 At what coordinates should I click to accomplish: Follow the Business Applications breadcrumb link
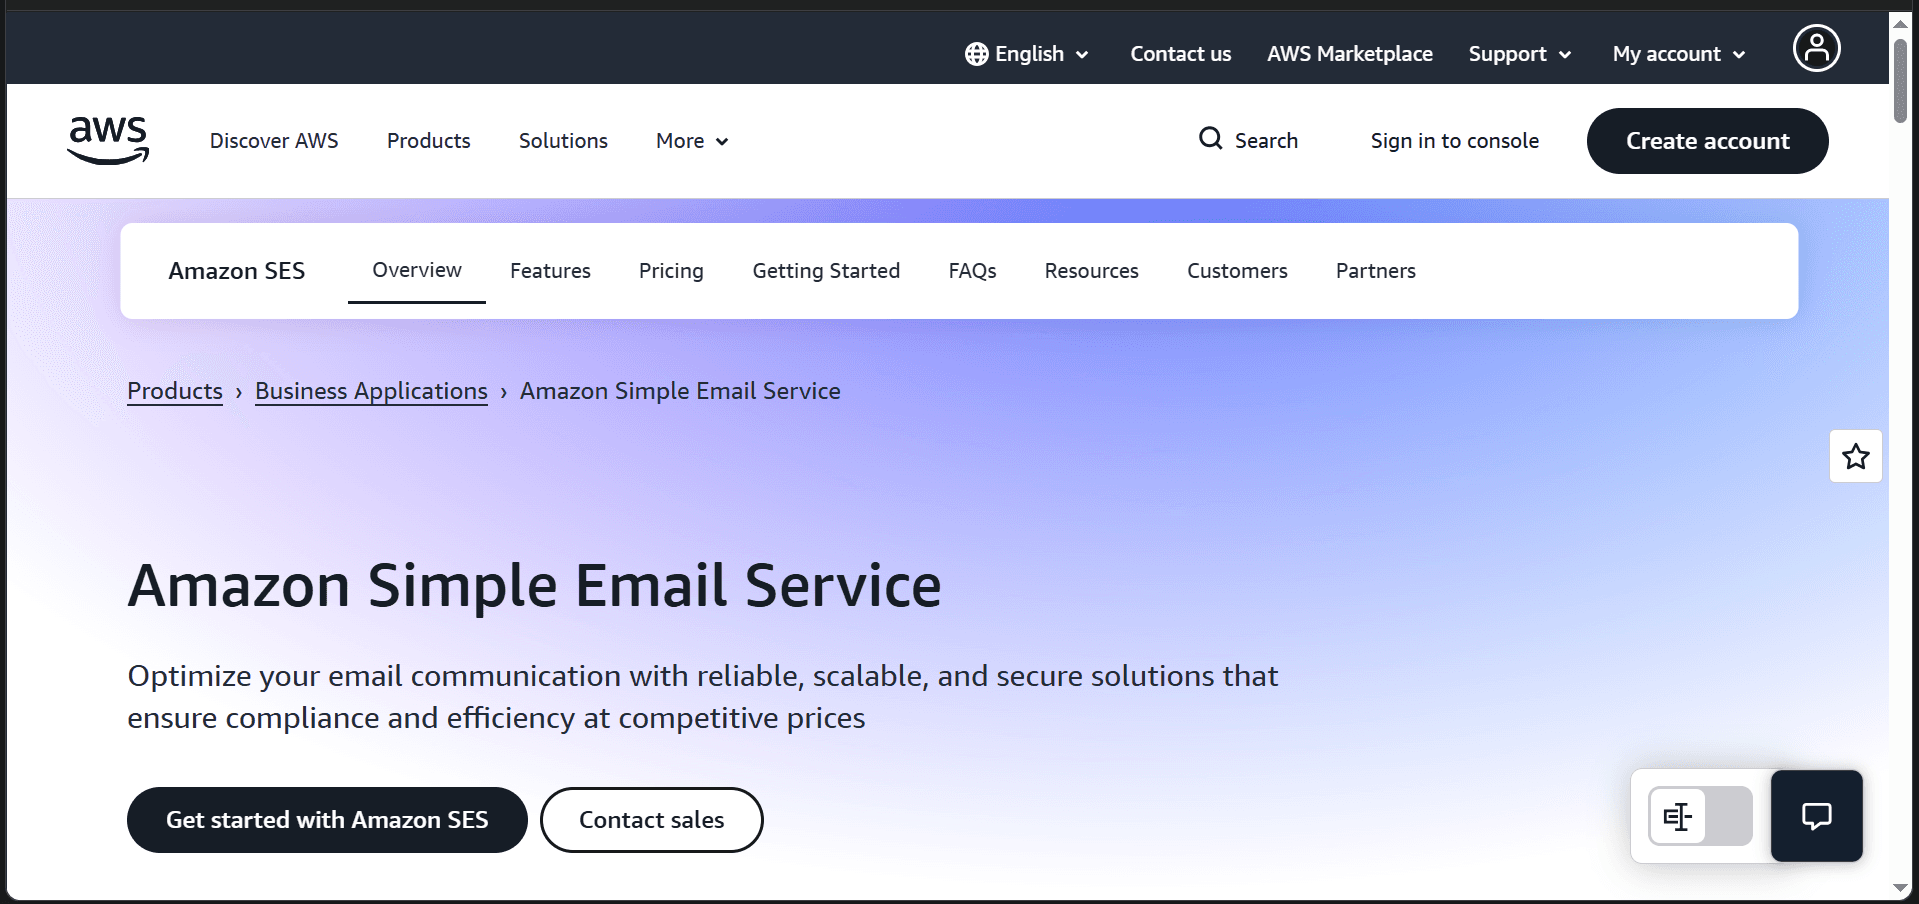point(371,391)
